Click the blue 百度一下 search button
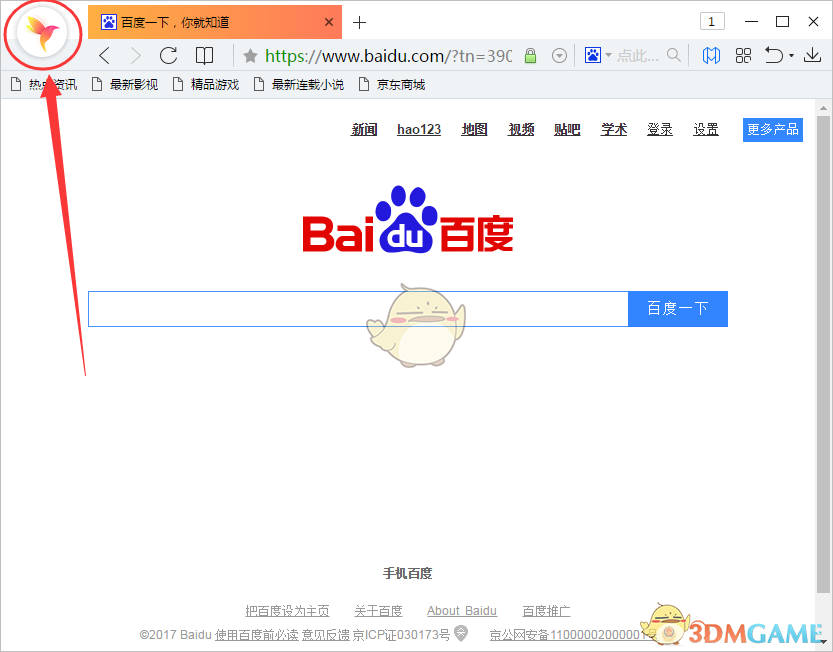Viewport: 833px width, 652px height. [x=678, y=309]
